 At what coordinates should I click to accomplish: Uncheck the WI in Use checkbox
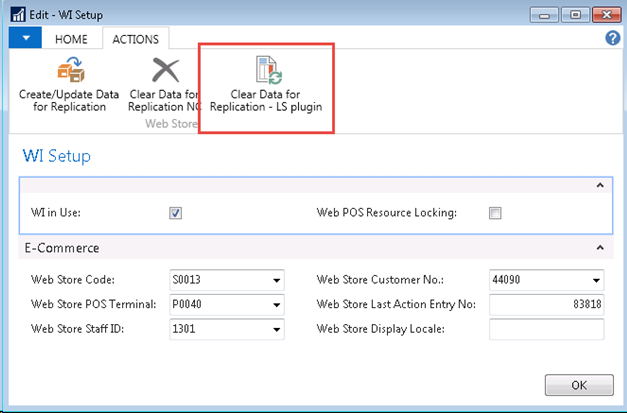point(176,213)
